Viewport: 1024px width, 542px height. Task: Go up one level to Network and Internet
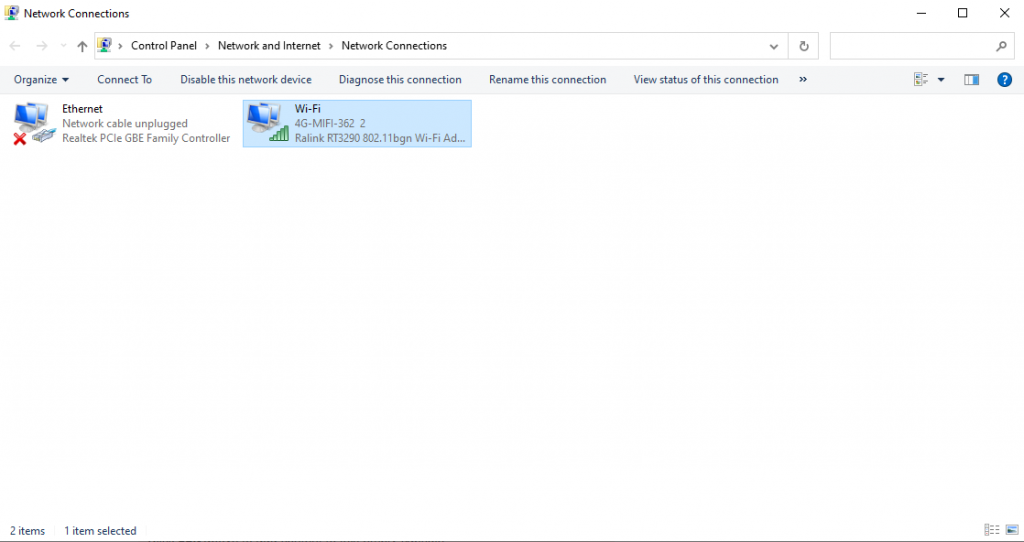[82, 46]
